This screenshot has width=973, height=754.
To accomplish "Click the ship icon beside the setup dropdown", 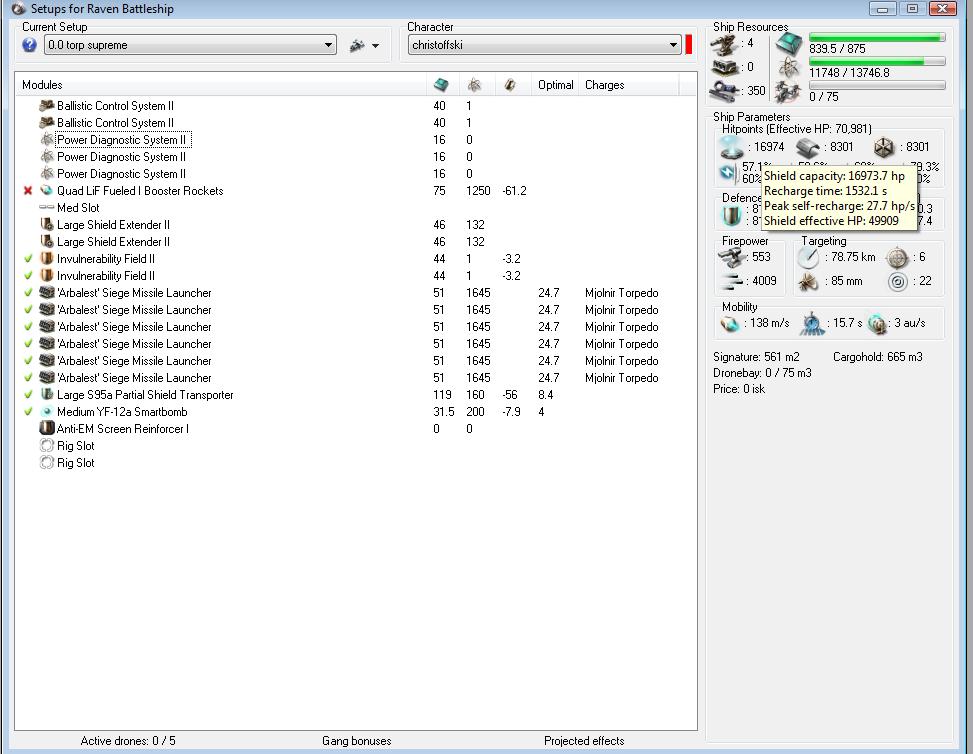I will [357, 45].
